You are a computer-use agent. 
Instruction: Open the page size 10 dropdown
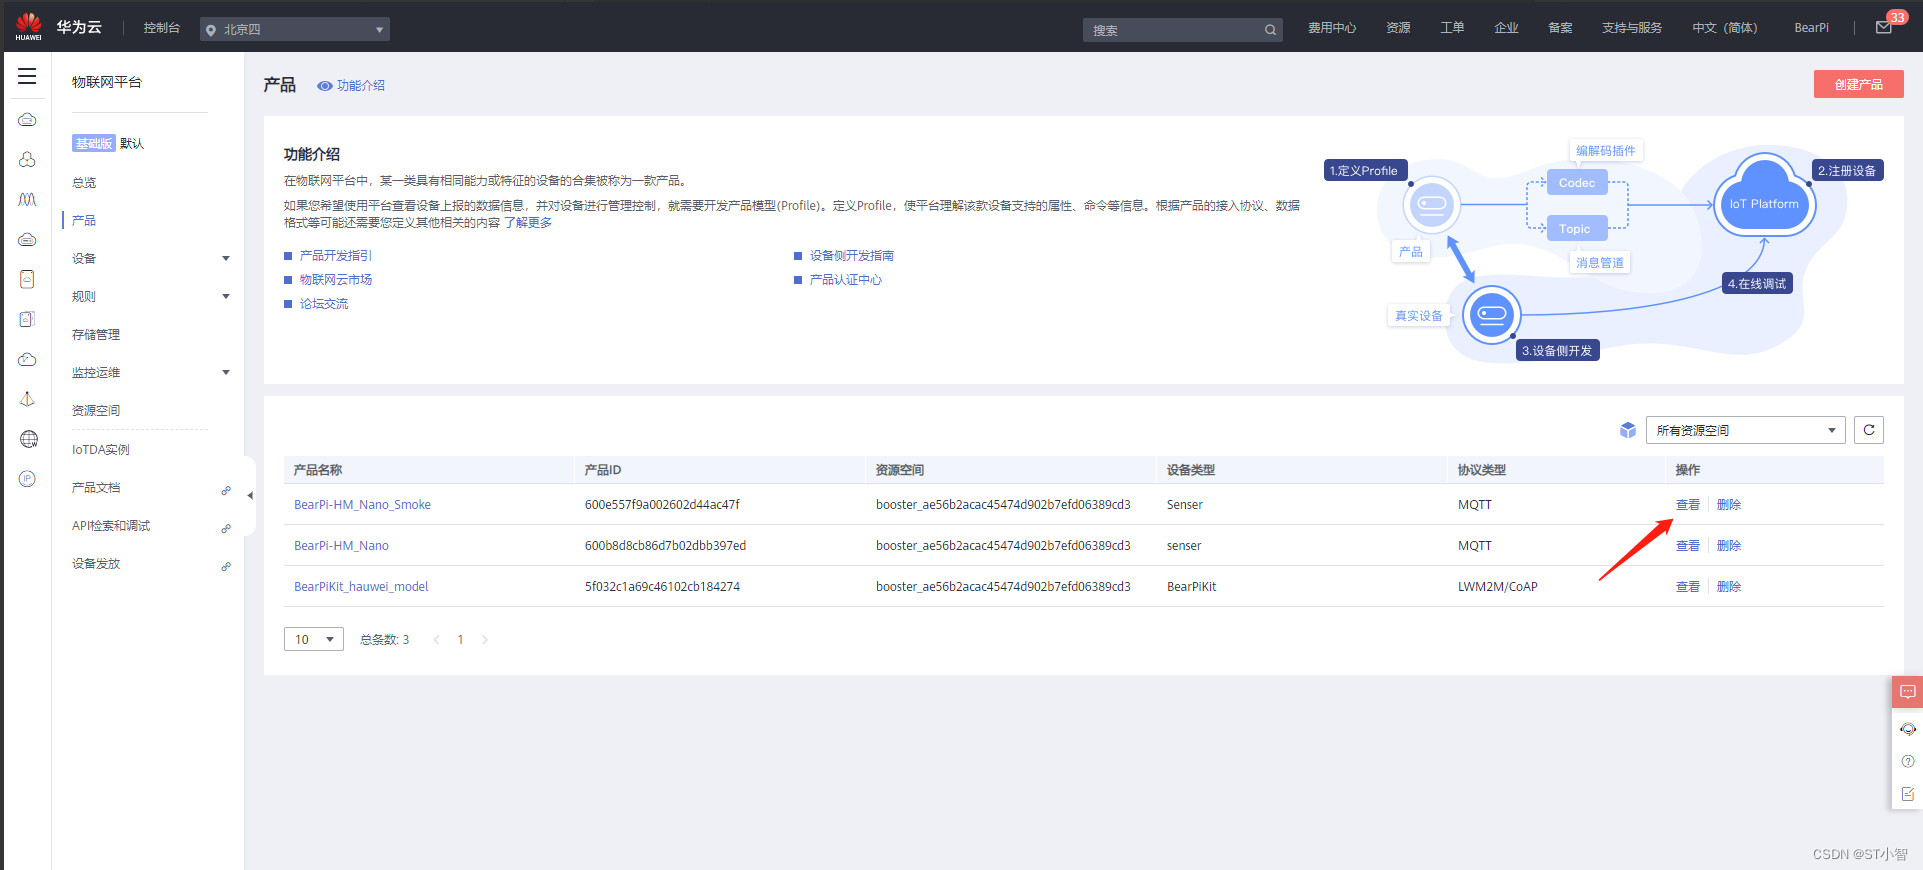314,639
